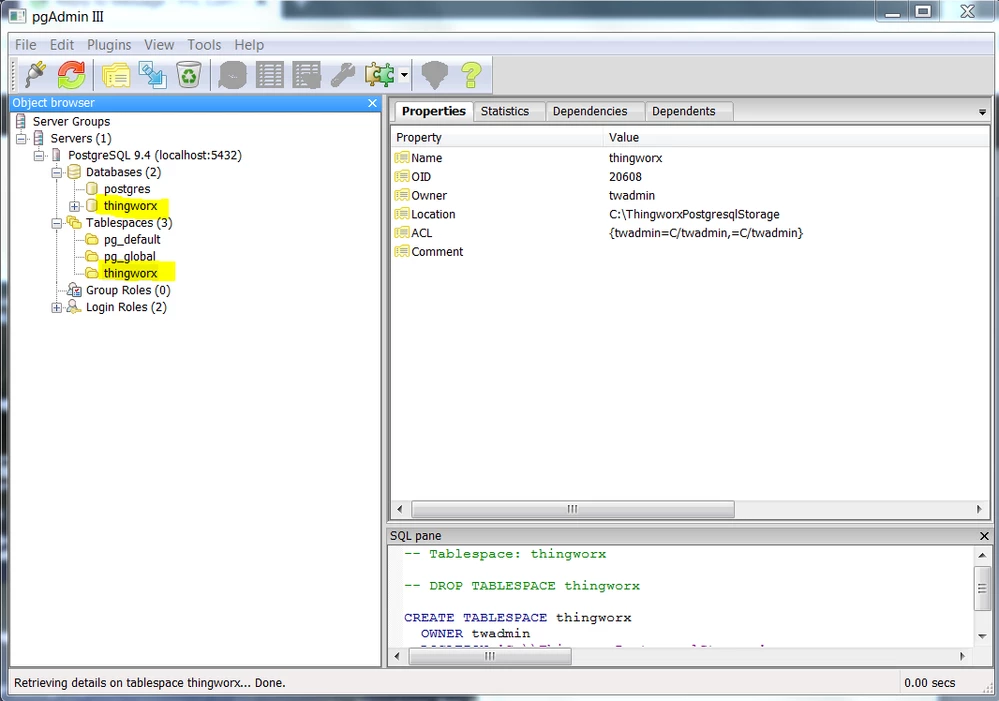This screenshot has height=701, width=999.
Task: Click the pg_global tablespace folder icon
Action: [x=92, y=256]
